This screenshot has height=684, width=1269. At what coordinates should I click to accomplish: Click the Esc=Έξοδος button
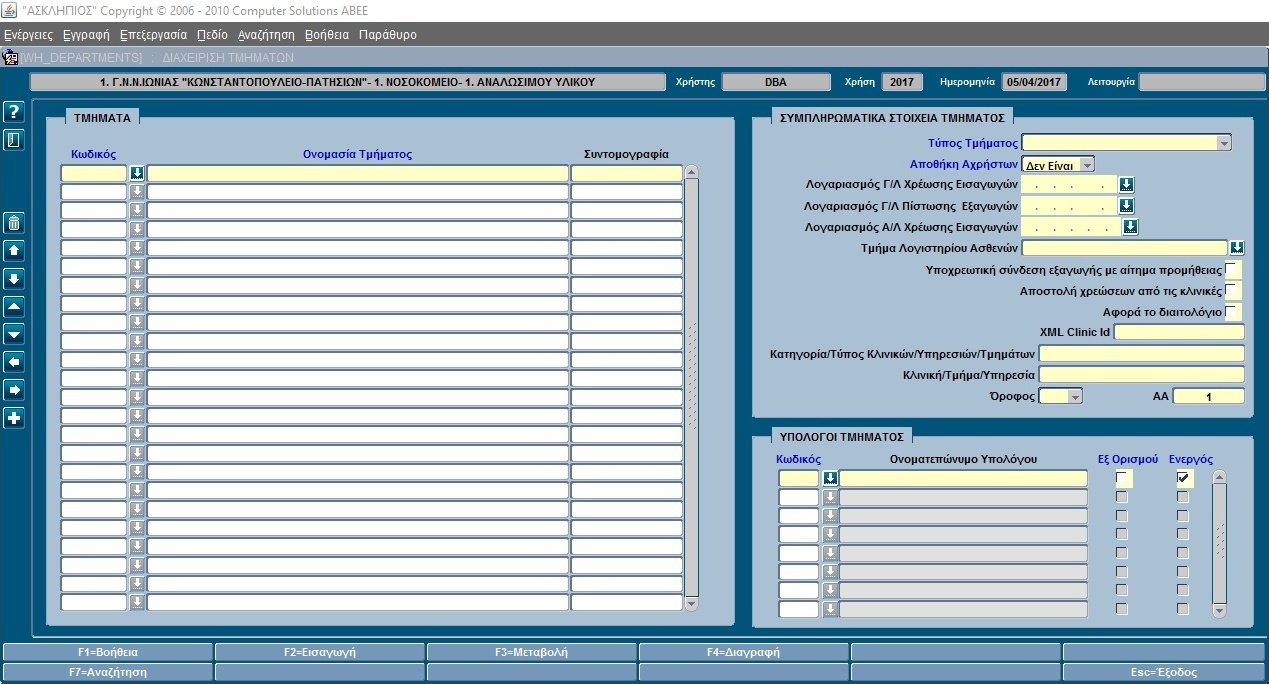[1164, 672]
